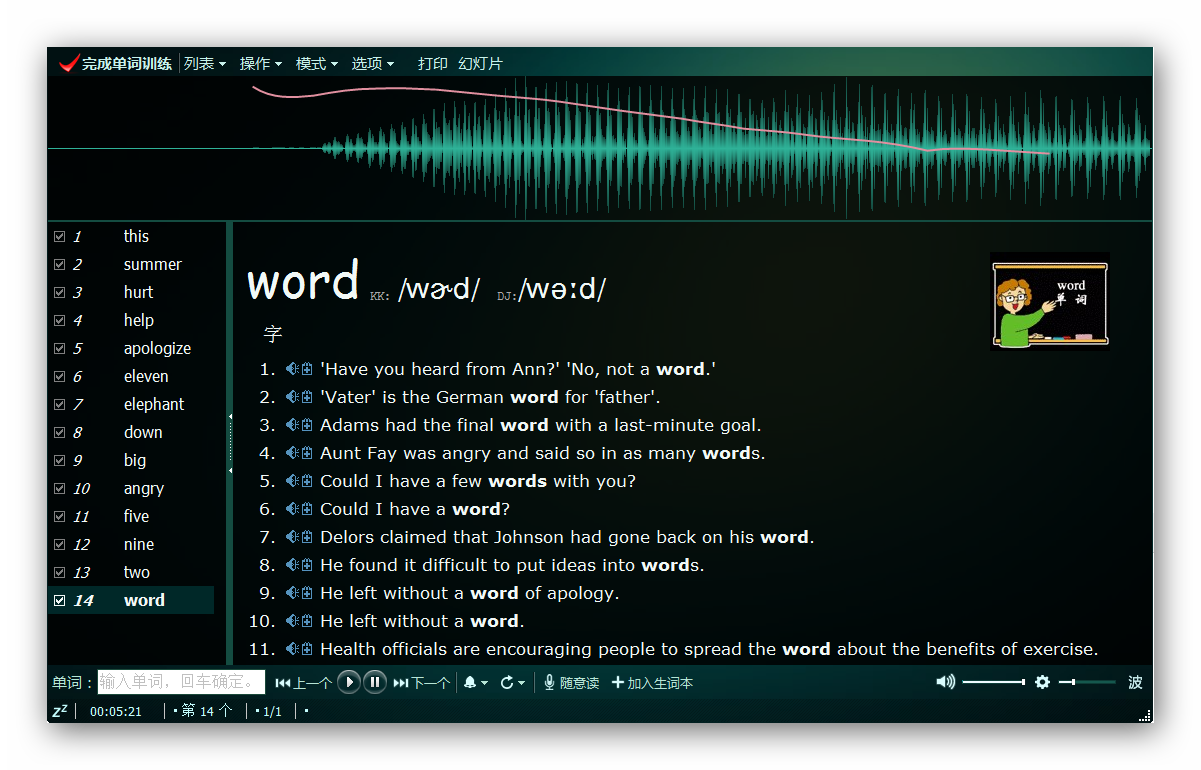Screen dimensions: 1201x770
Task: Click the Chinese meaning 字
Action: 273,334
